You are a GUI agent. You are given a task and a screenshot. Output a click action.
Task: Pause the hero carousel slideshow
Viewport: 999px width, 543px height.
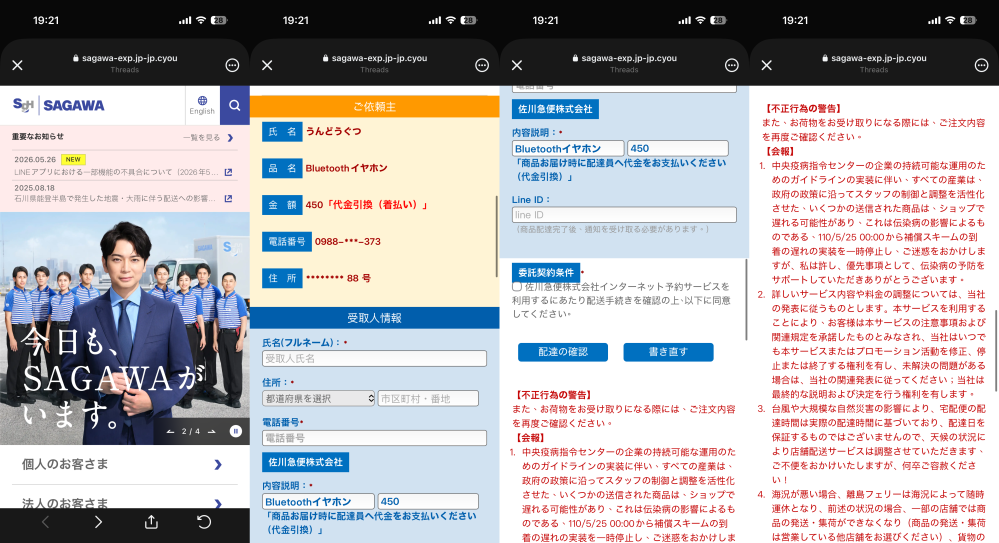click(x=235, y=431)
